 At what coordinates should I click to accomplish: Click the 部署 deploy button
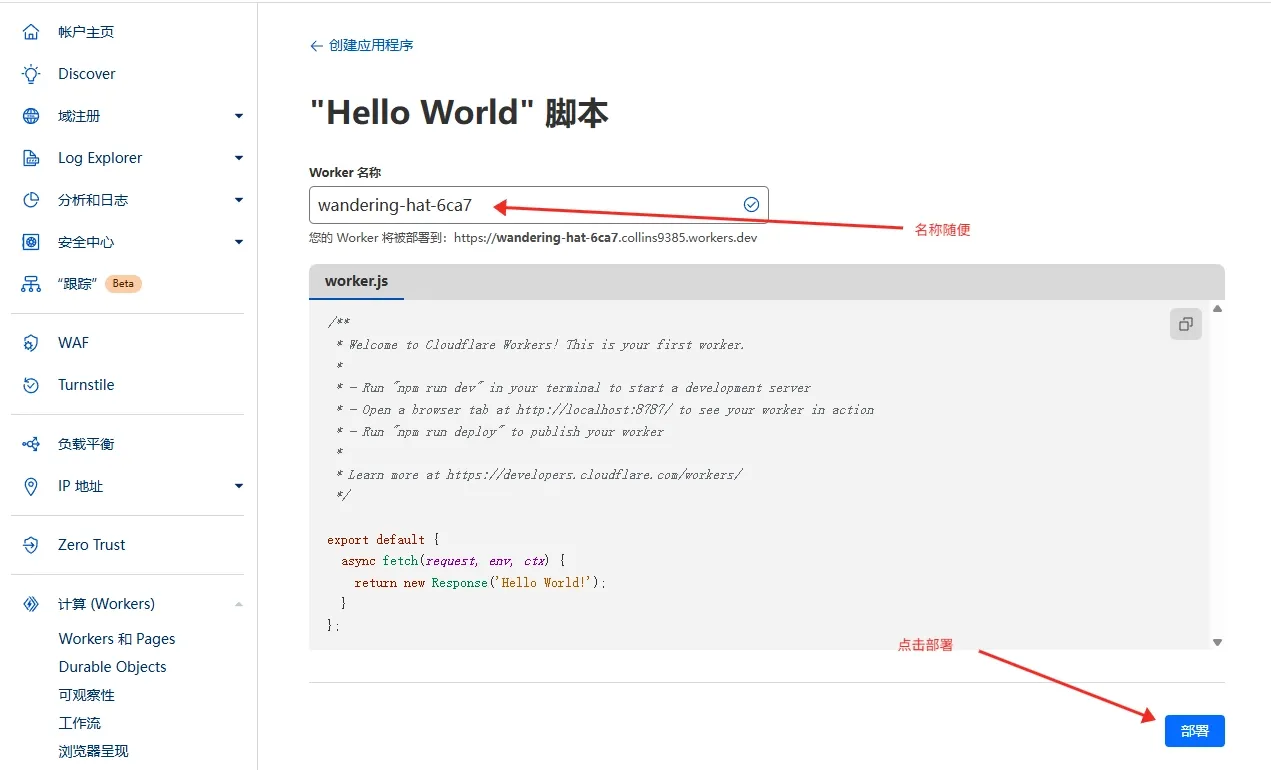(1195, 731)
